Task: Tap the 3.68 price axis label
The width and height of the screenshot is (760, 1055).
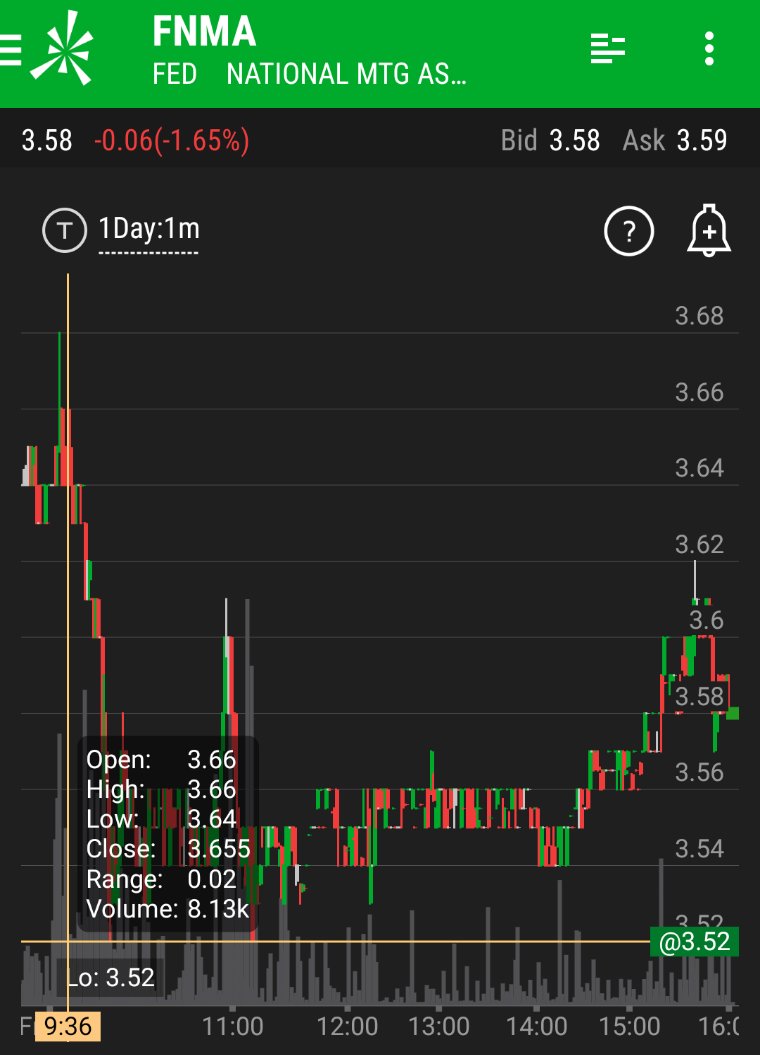Action: point(699,316)
